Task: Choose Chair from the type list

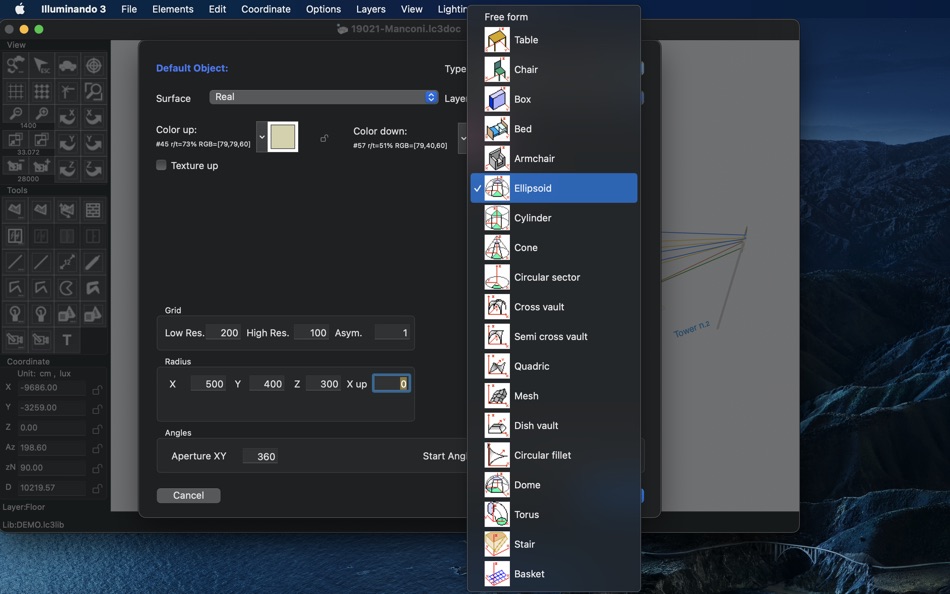Action: [554, 70]
